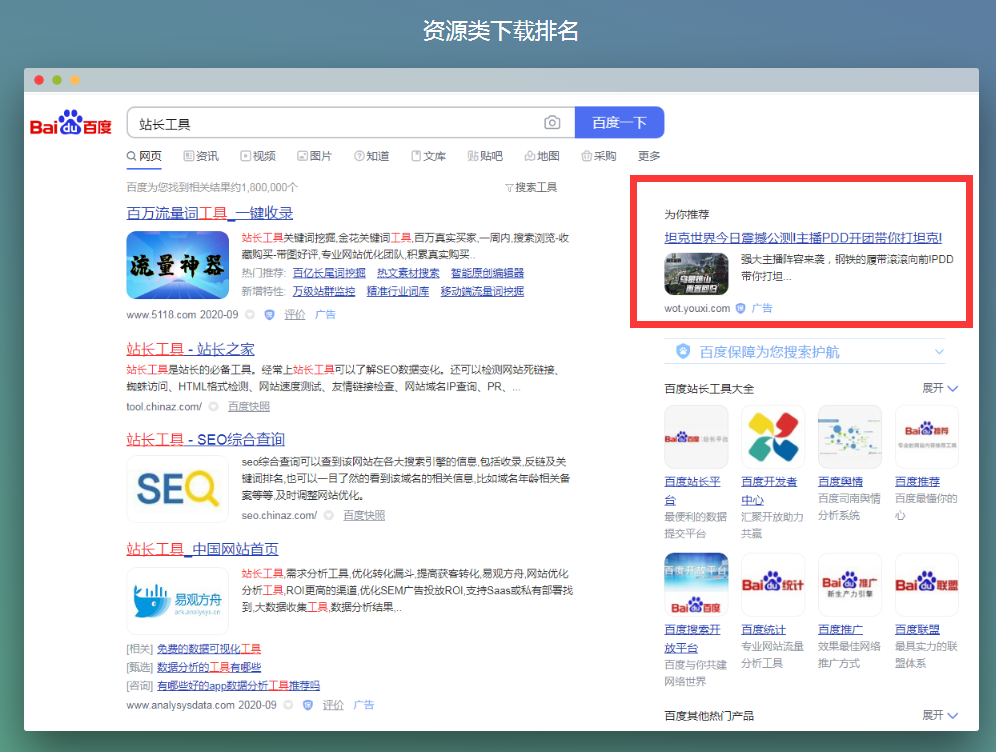Switch to the 地图 tab

point(542,156)
